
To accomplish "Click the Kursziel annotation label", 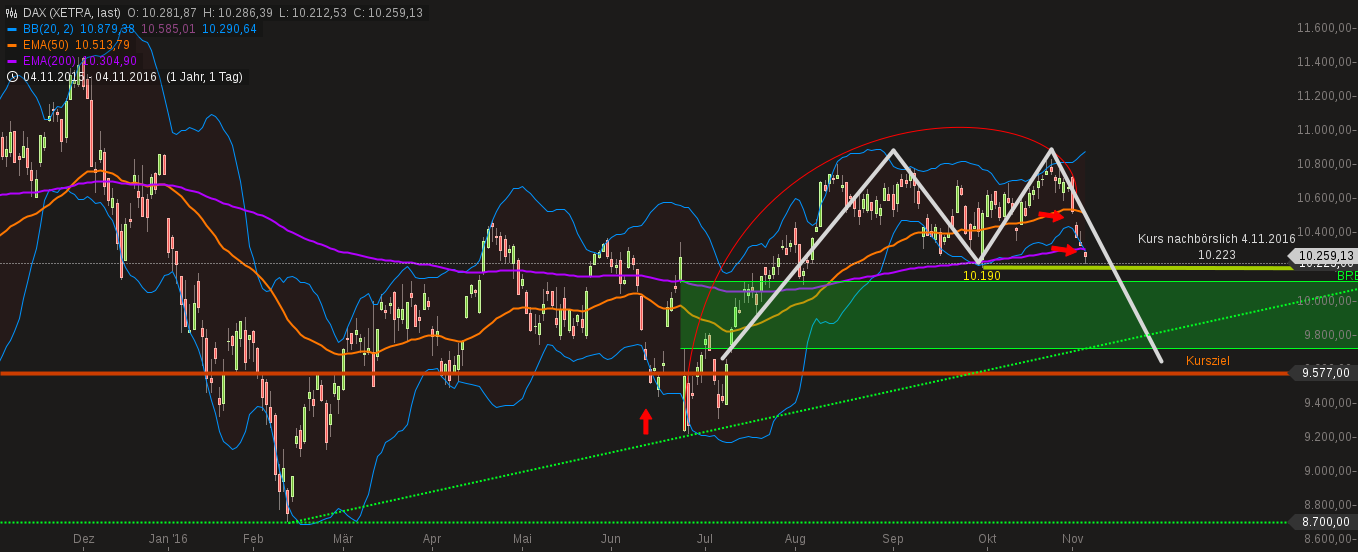I will 1208,360.
